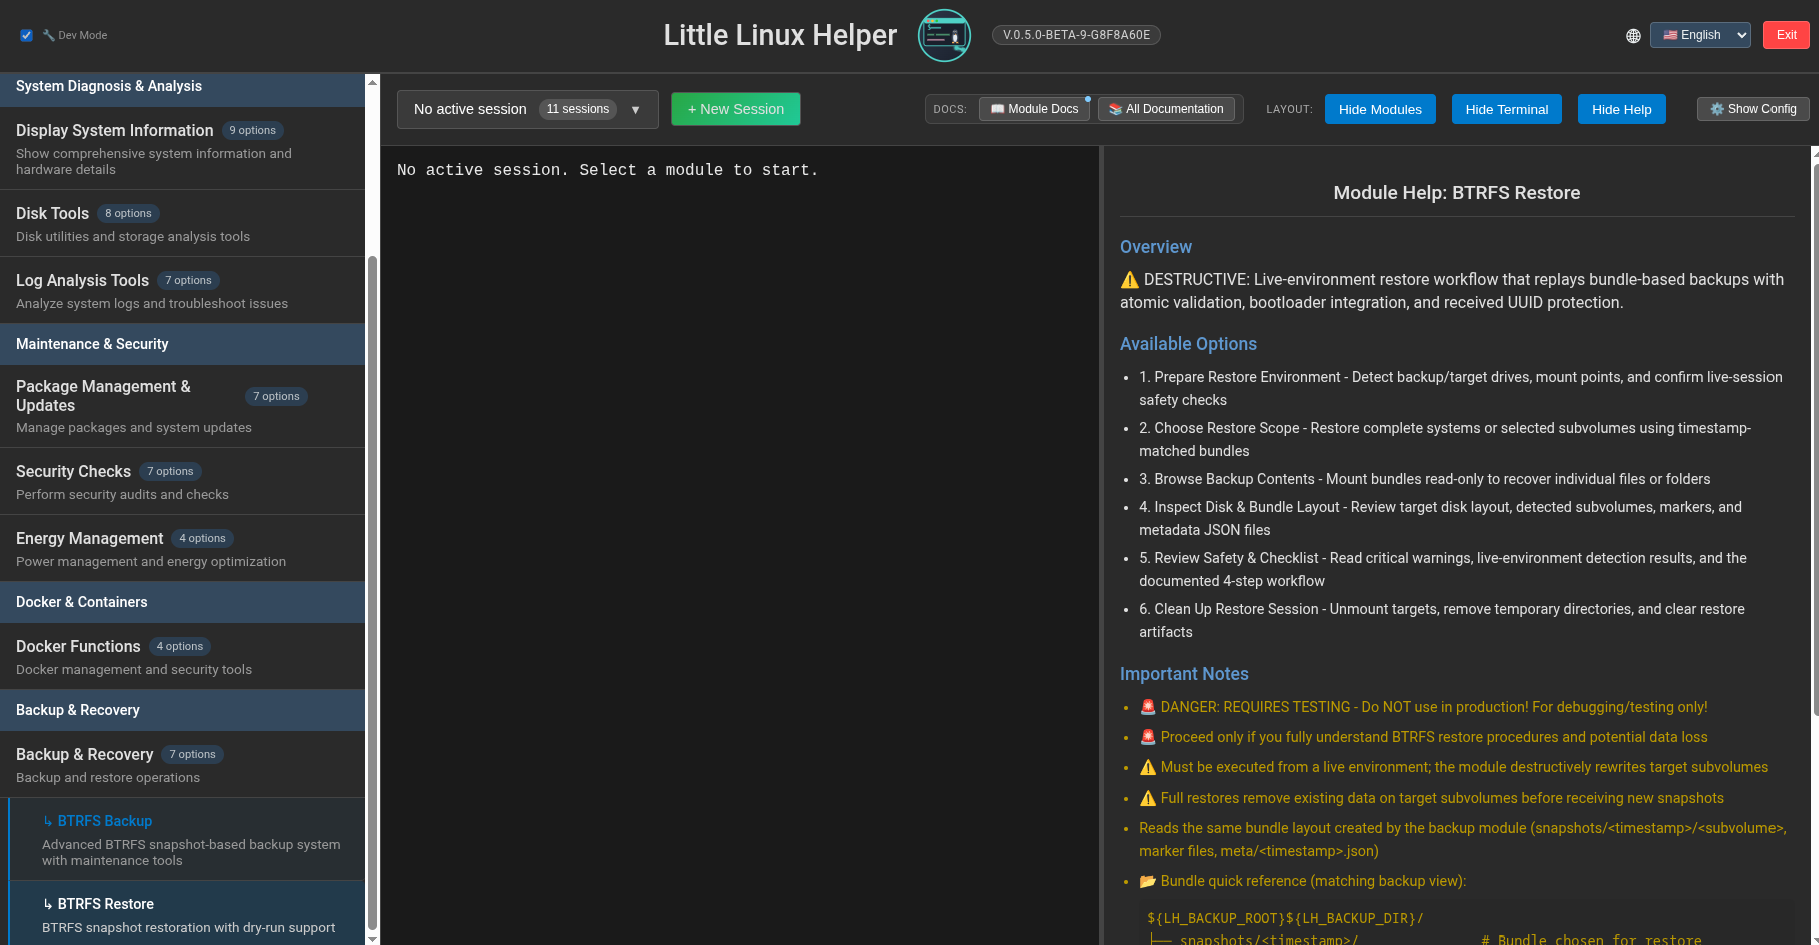Click the Hide Modules layout button
Screen dimensions: 1819x945
coord(1380,109)
